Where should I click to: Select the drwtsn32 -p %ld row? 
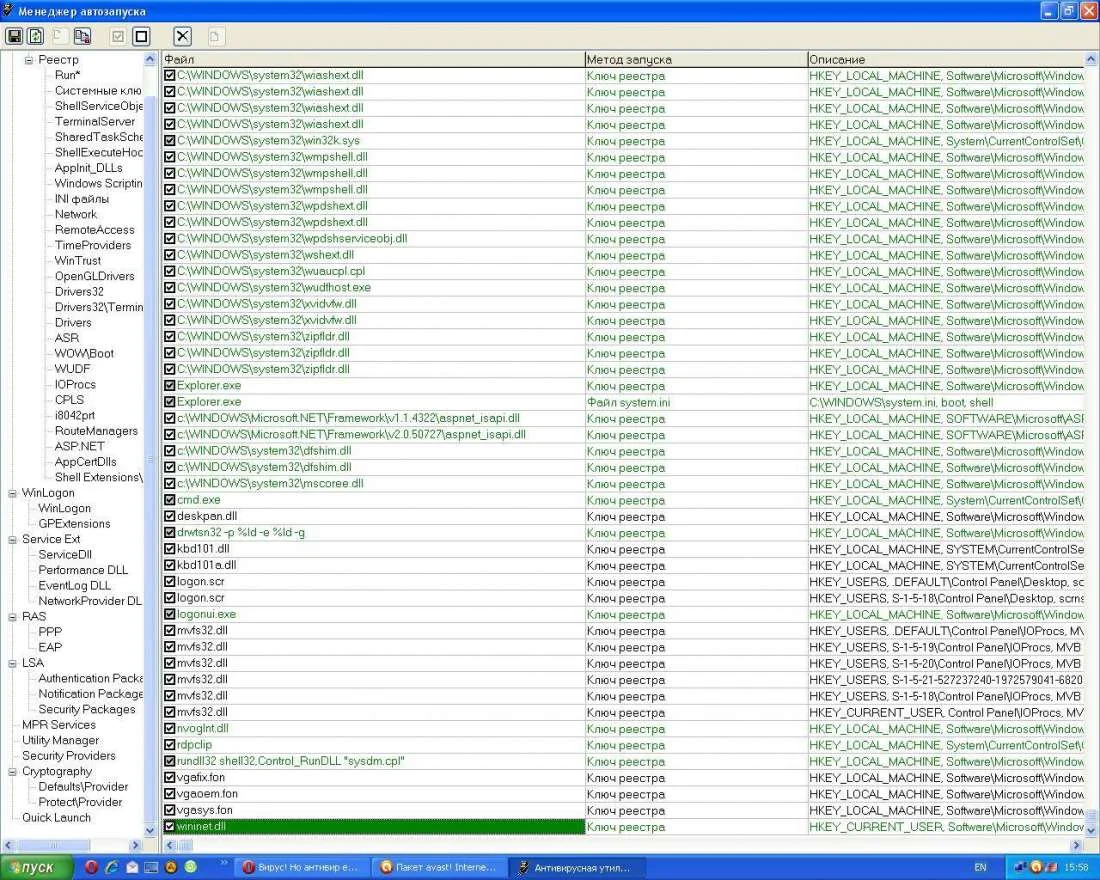624,533
